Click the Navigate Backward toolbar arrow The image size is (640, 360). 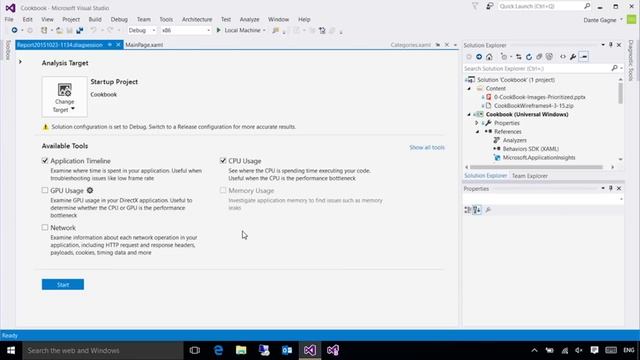click(14, 30)
